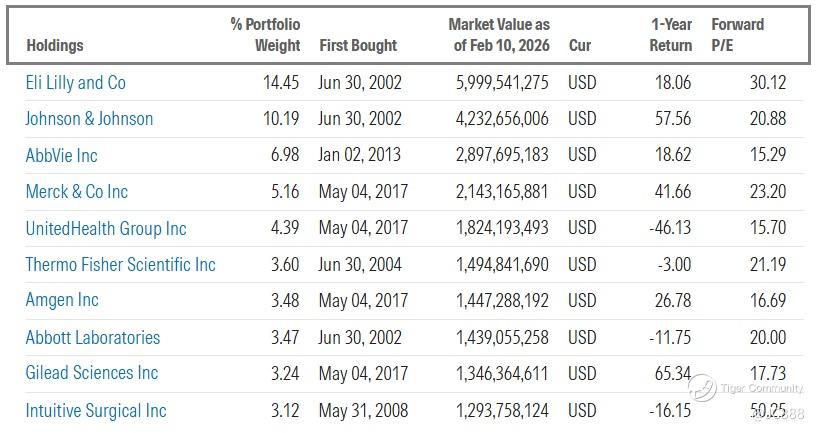Click the Intuitive Surgical Inc link
The width and height of the screenshot is (820, 433).
click(x=96, y=410)
